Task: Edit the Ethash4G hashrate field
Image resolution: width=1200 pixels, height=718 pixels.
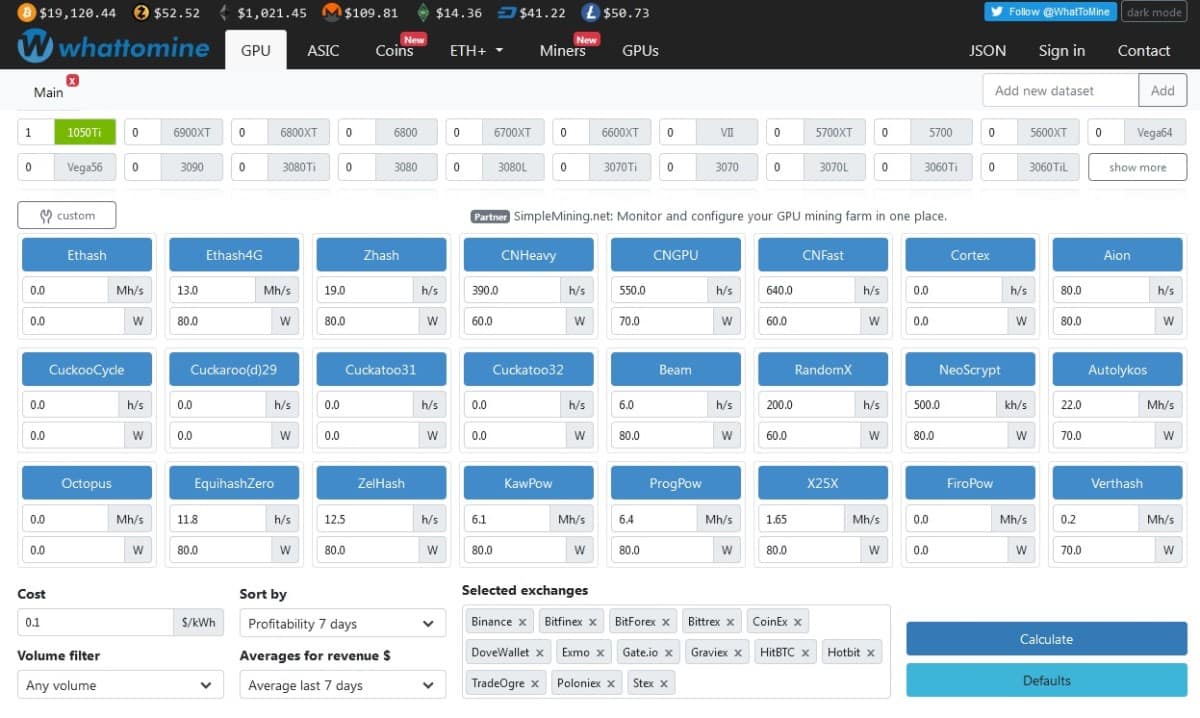Action: (212, 290)
